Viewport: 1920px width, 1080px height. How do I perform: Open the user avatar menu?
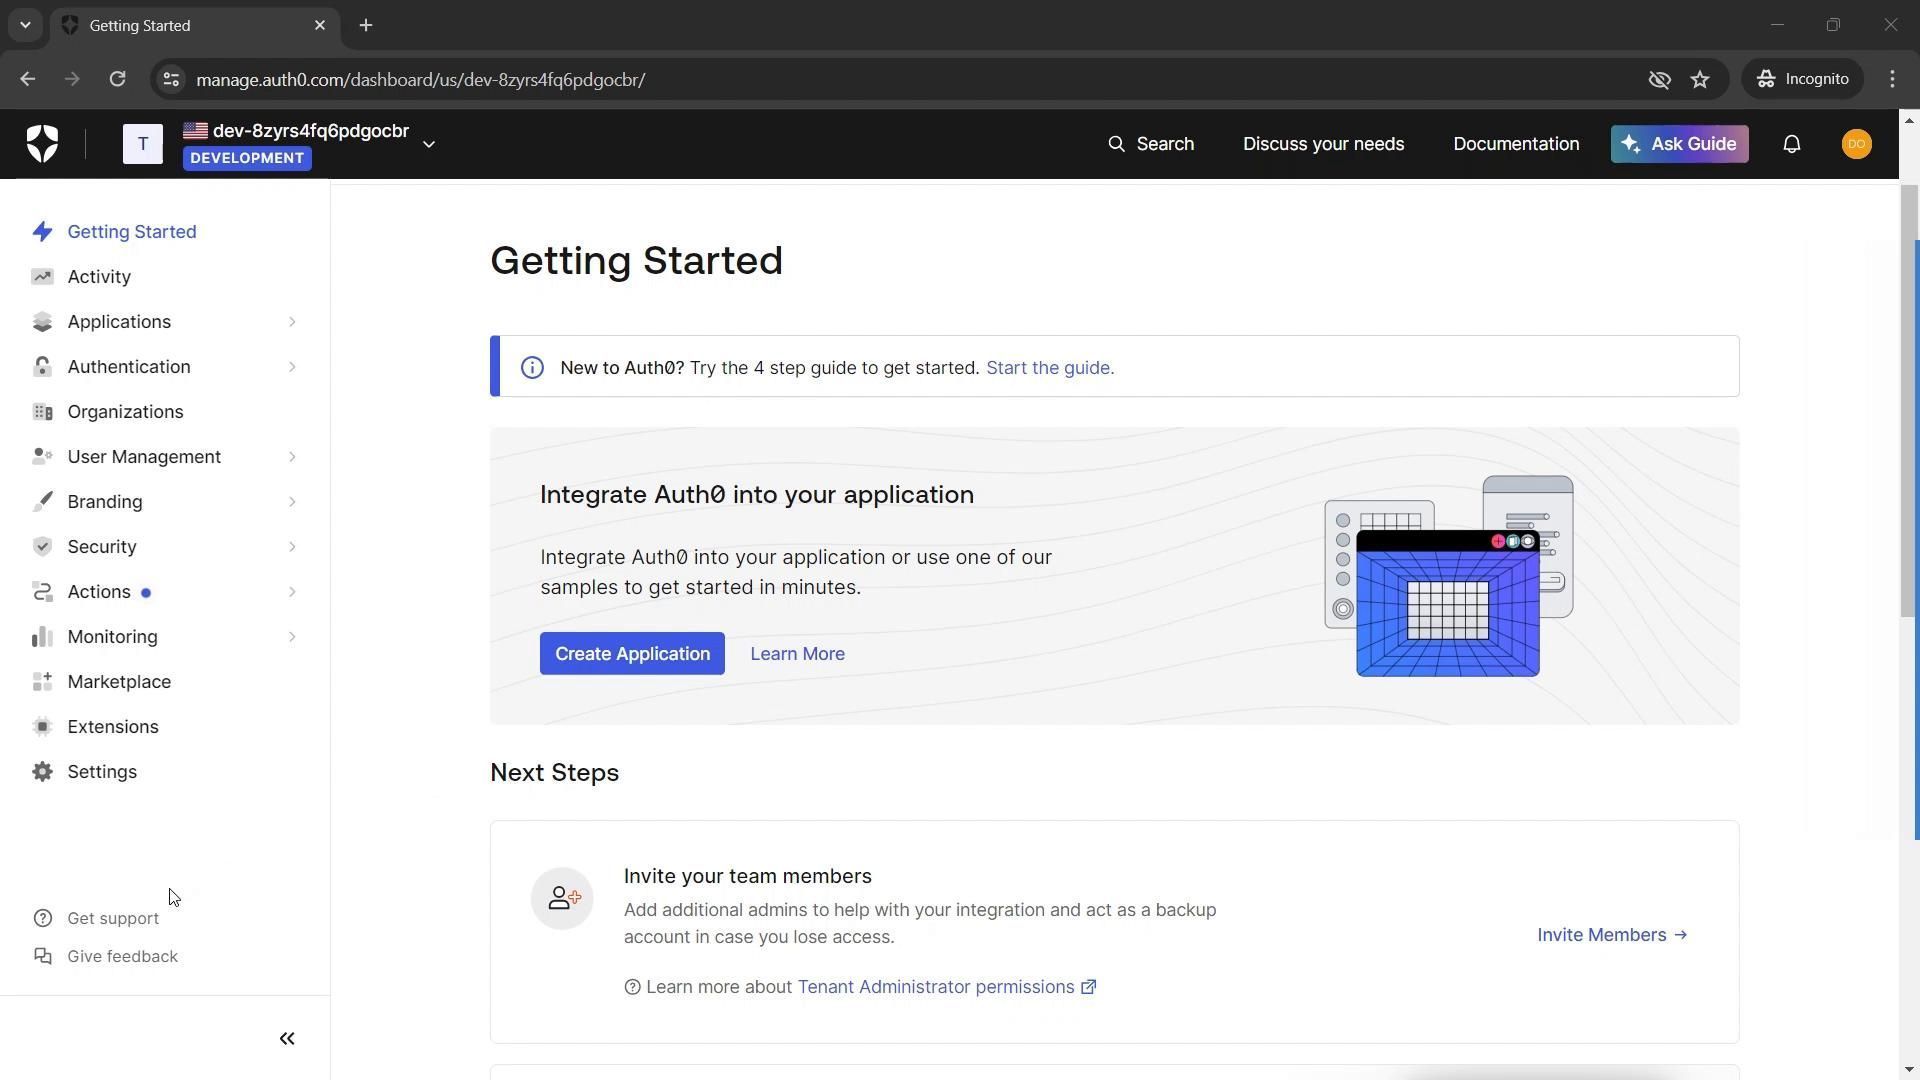(x=1856, y=144)
